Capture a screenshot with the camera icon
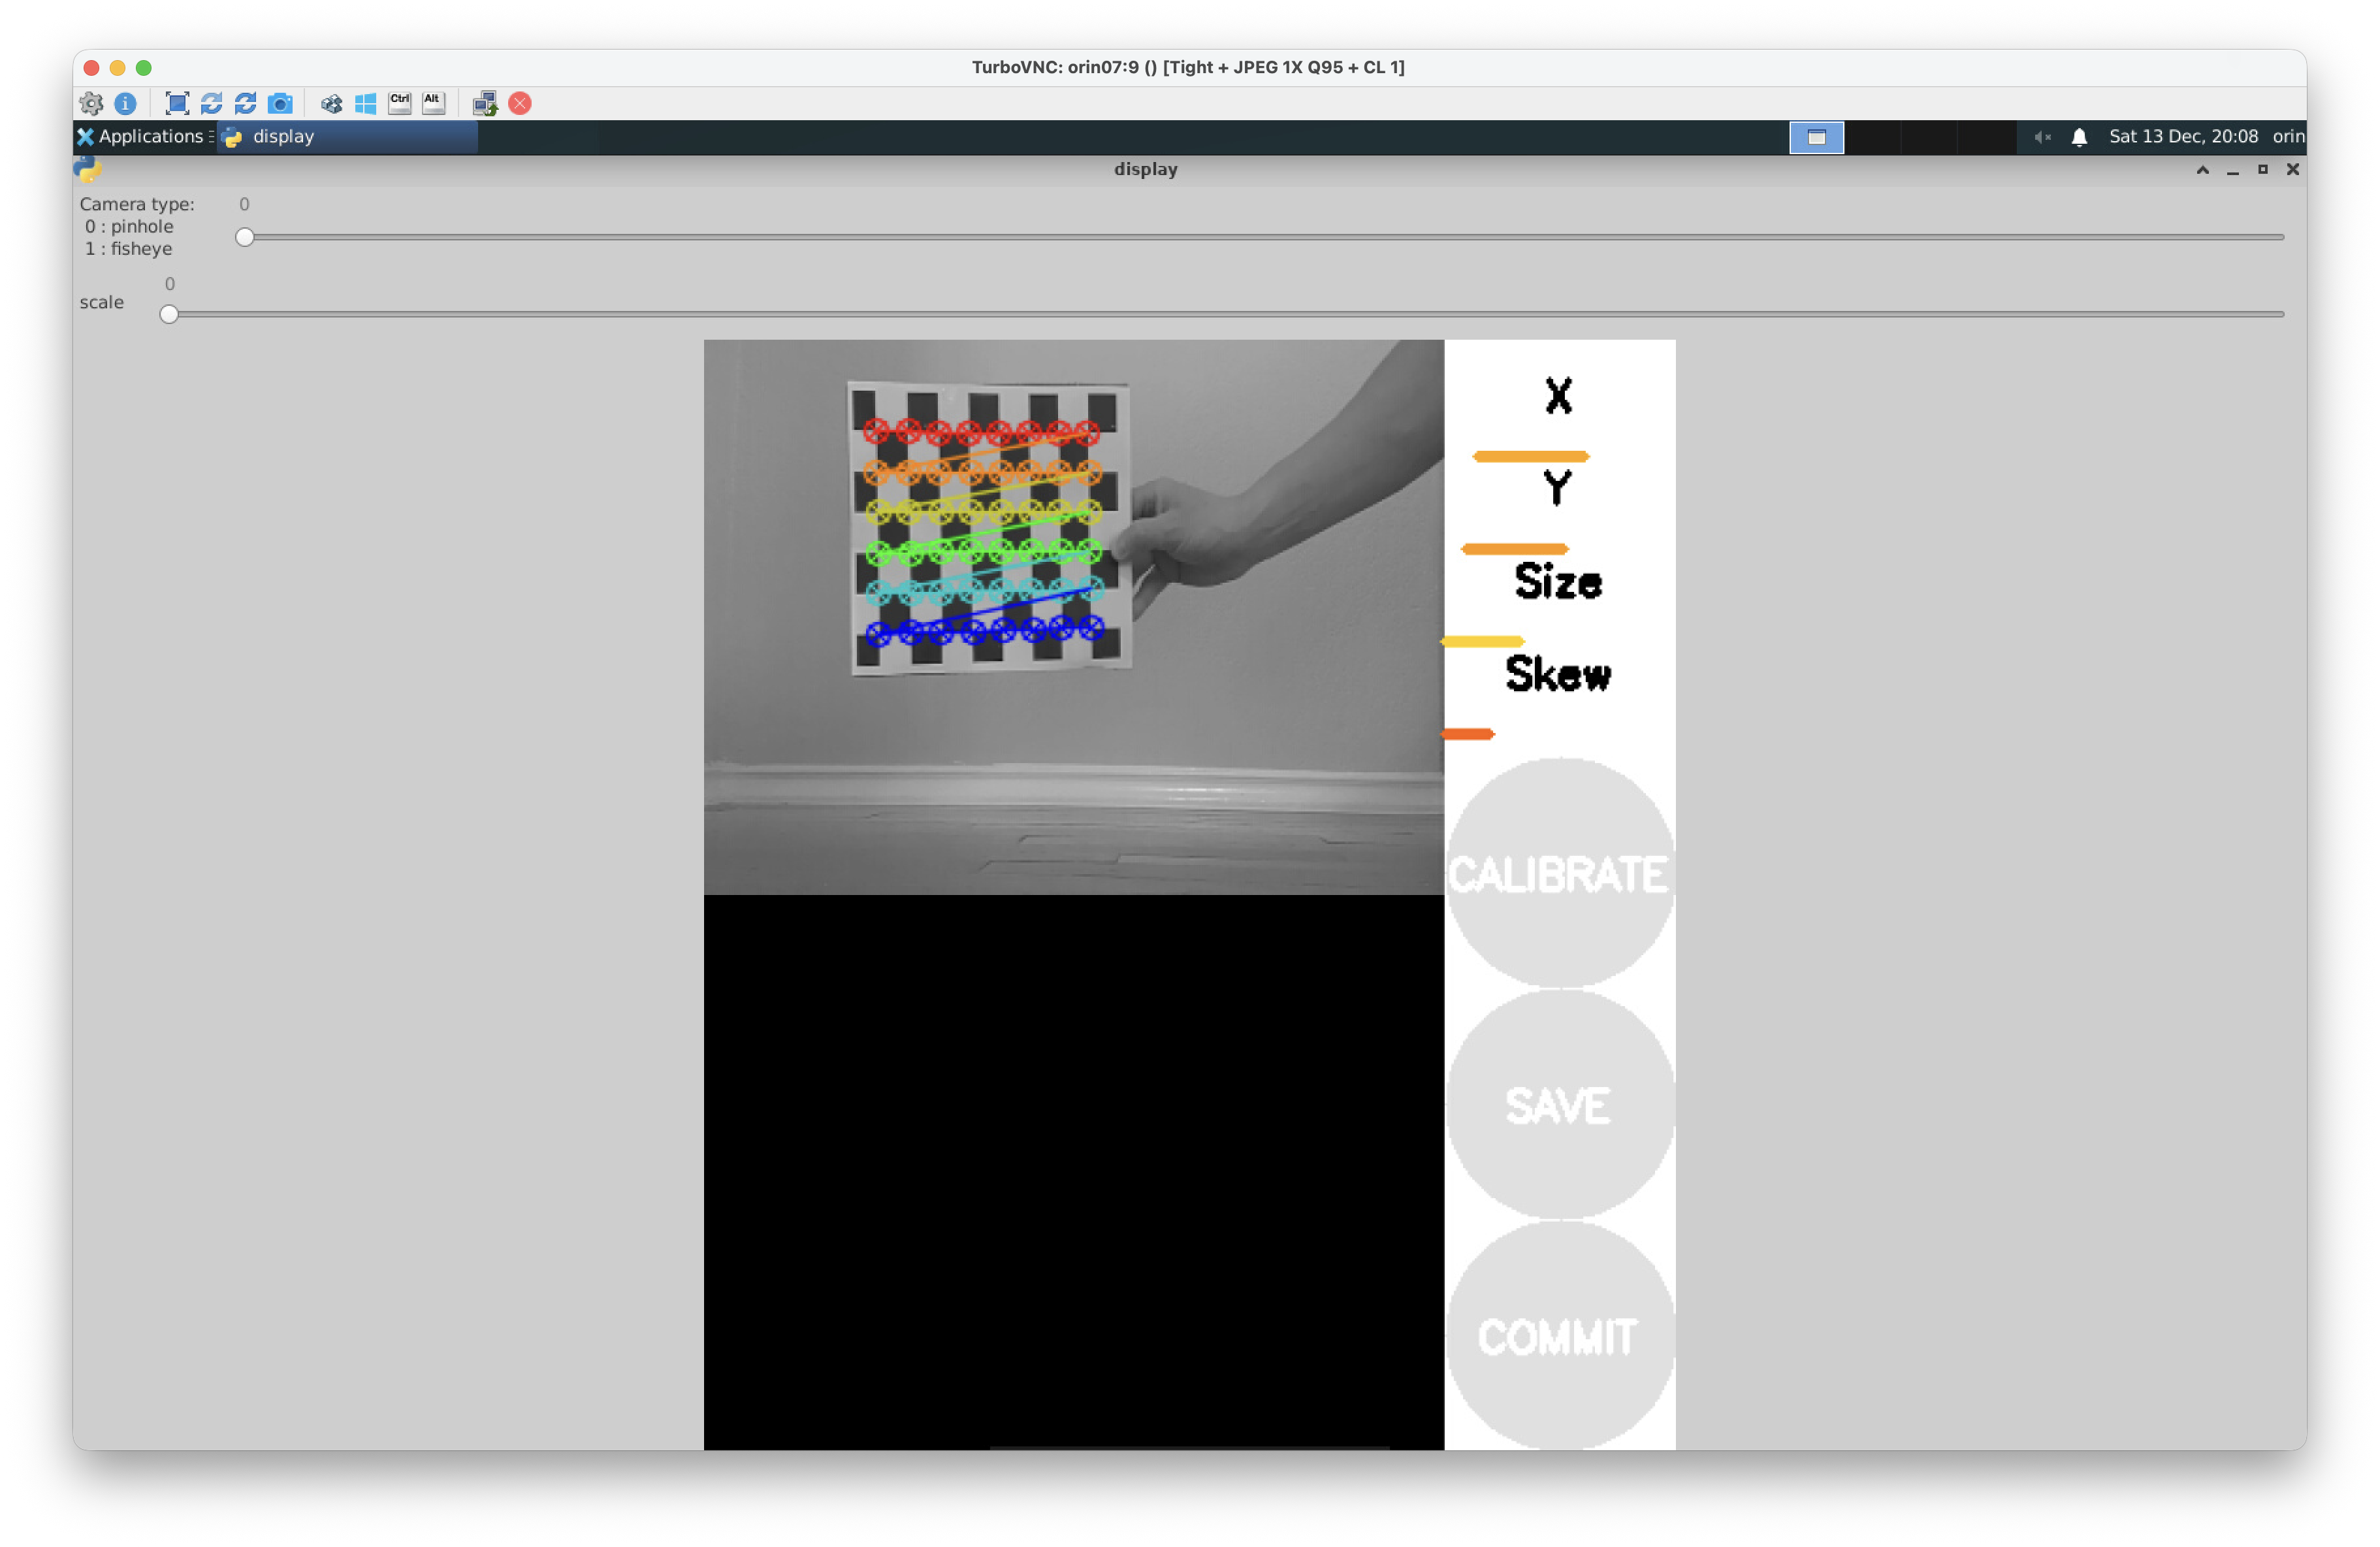This screenshot has width=2380, height=1547. (281, 103)
